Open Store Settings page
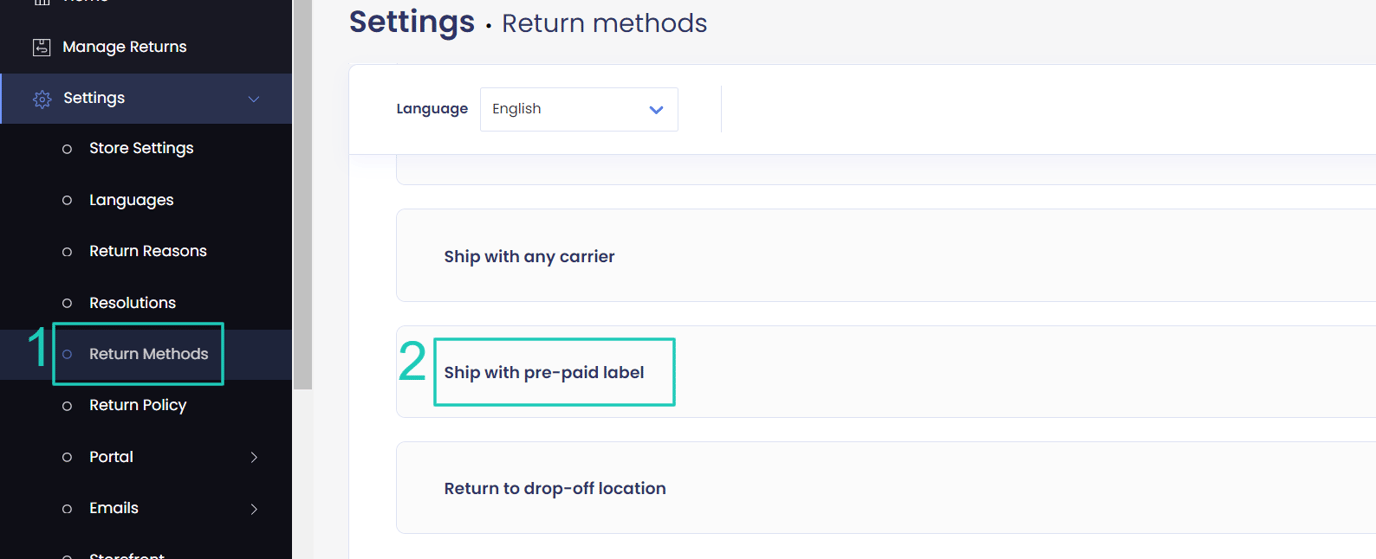The height and width of the screenshot is (559, 1376). pos(141,148)
